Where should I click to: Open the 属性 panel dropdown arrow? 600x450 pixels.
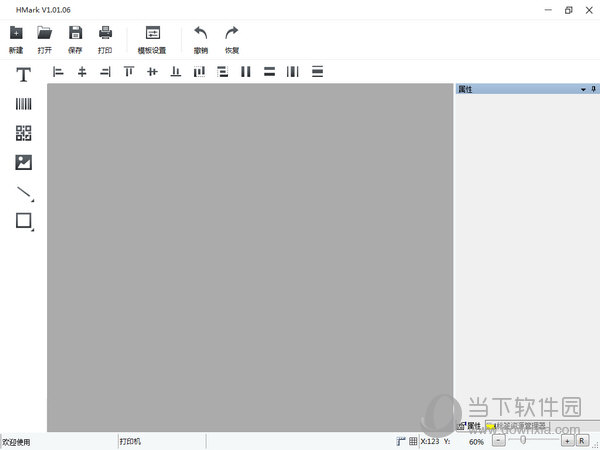(x=583, y=90)
